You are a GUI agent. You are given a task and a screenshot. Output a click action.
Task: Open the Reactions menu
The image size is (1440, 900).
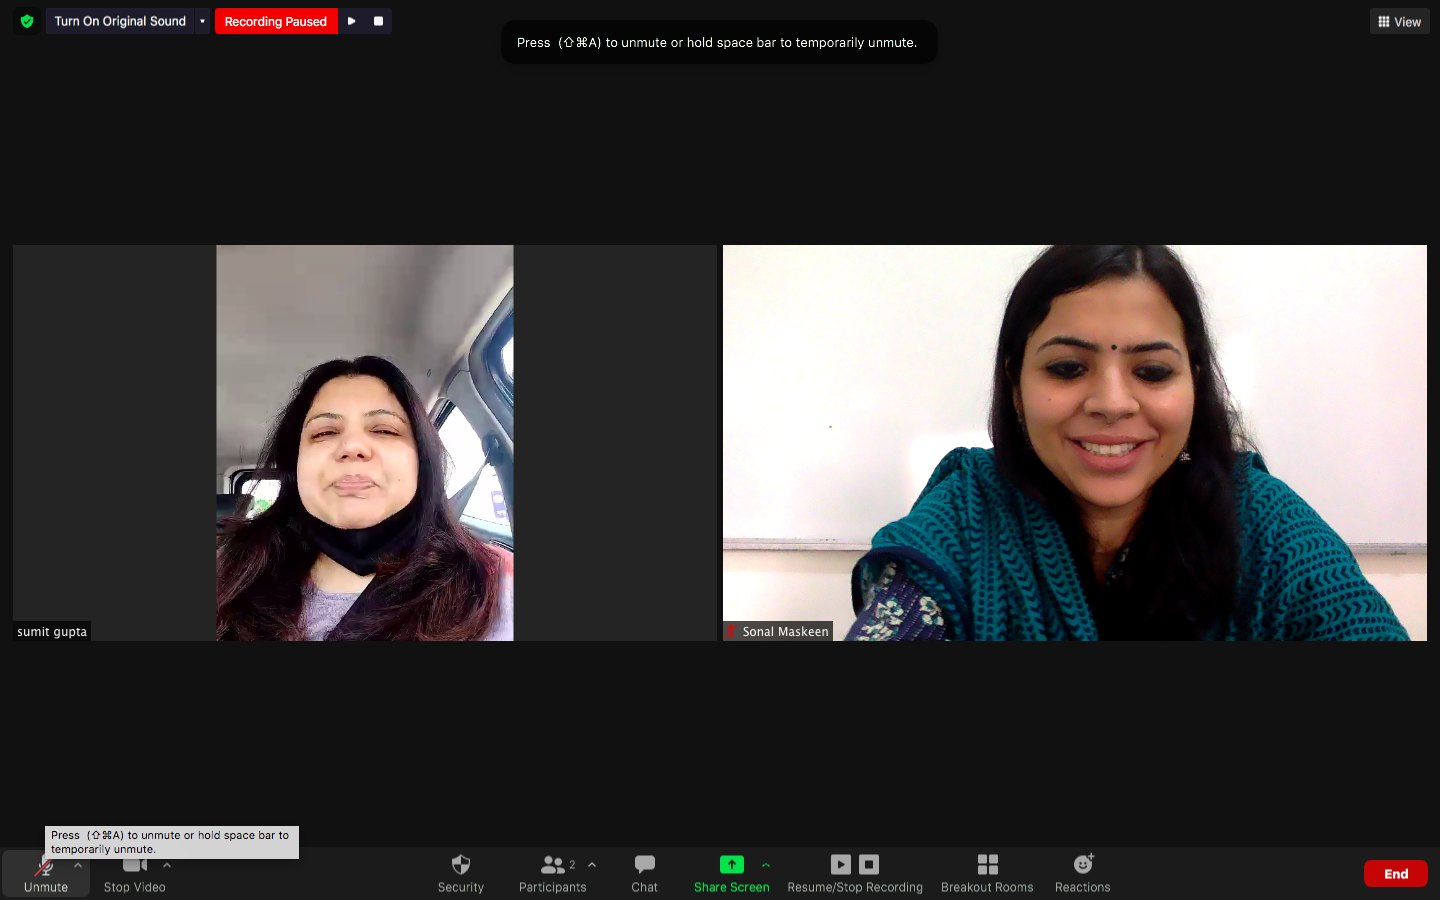(x=1083, y=873)
